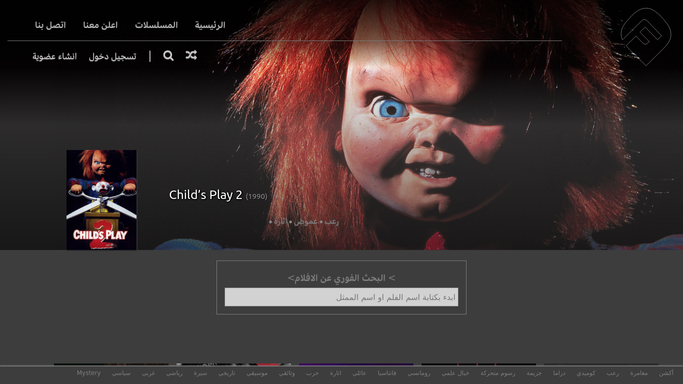
Task: Click تسجيل دخول login link
Action: pyautogui.click(x=112, y=57)
